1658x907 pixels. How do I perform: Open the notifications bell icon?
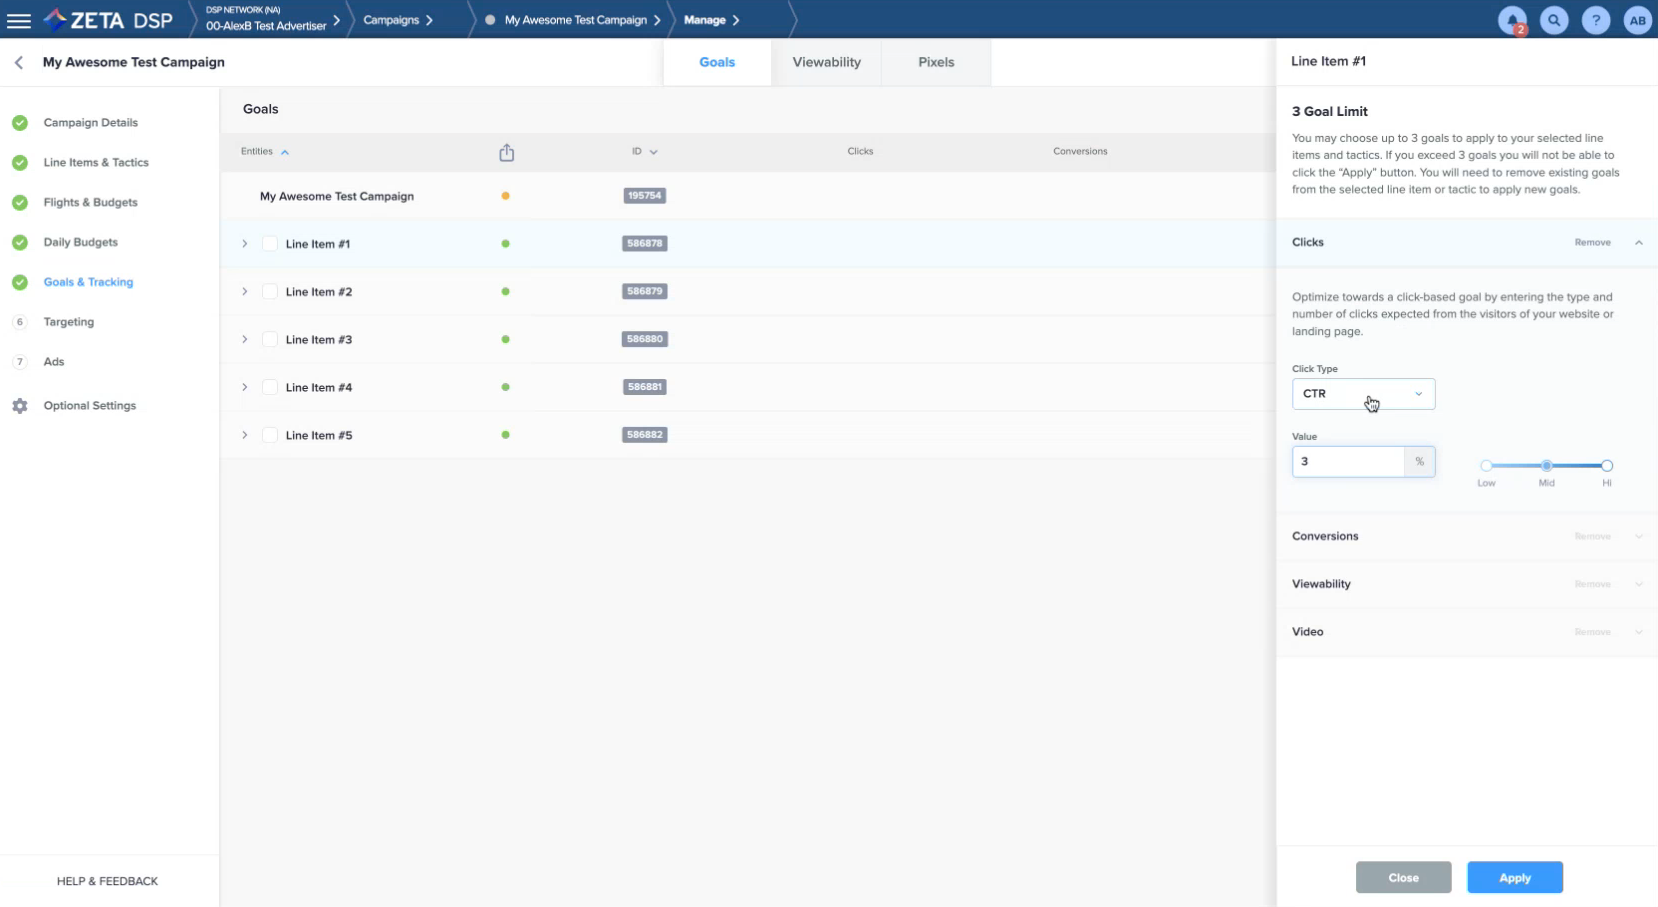click(1512, 20)
